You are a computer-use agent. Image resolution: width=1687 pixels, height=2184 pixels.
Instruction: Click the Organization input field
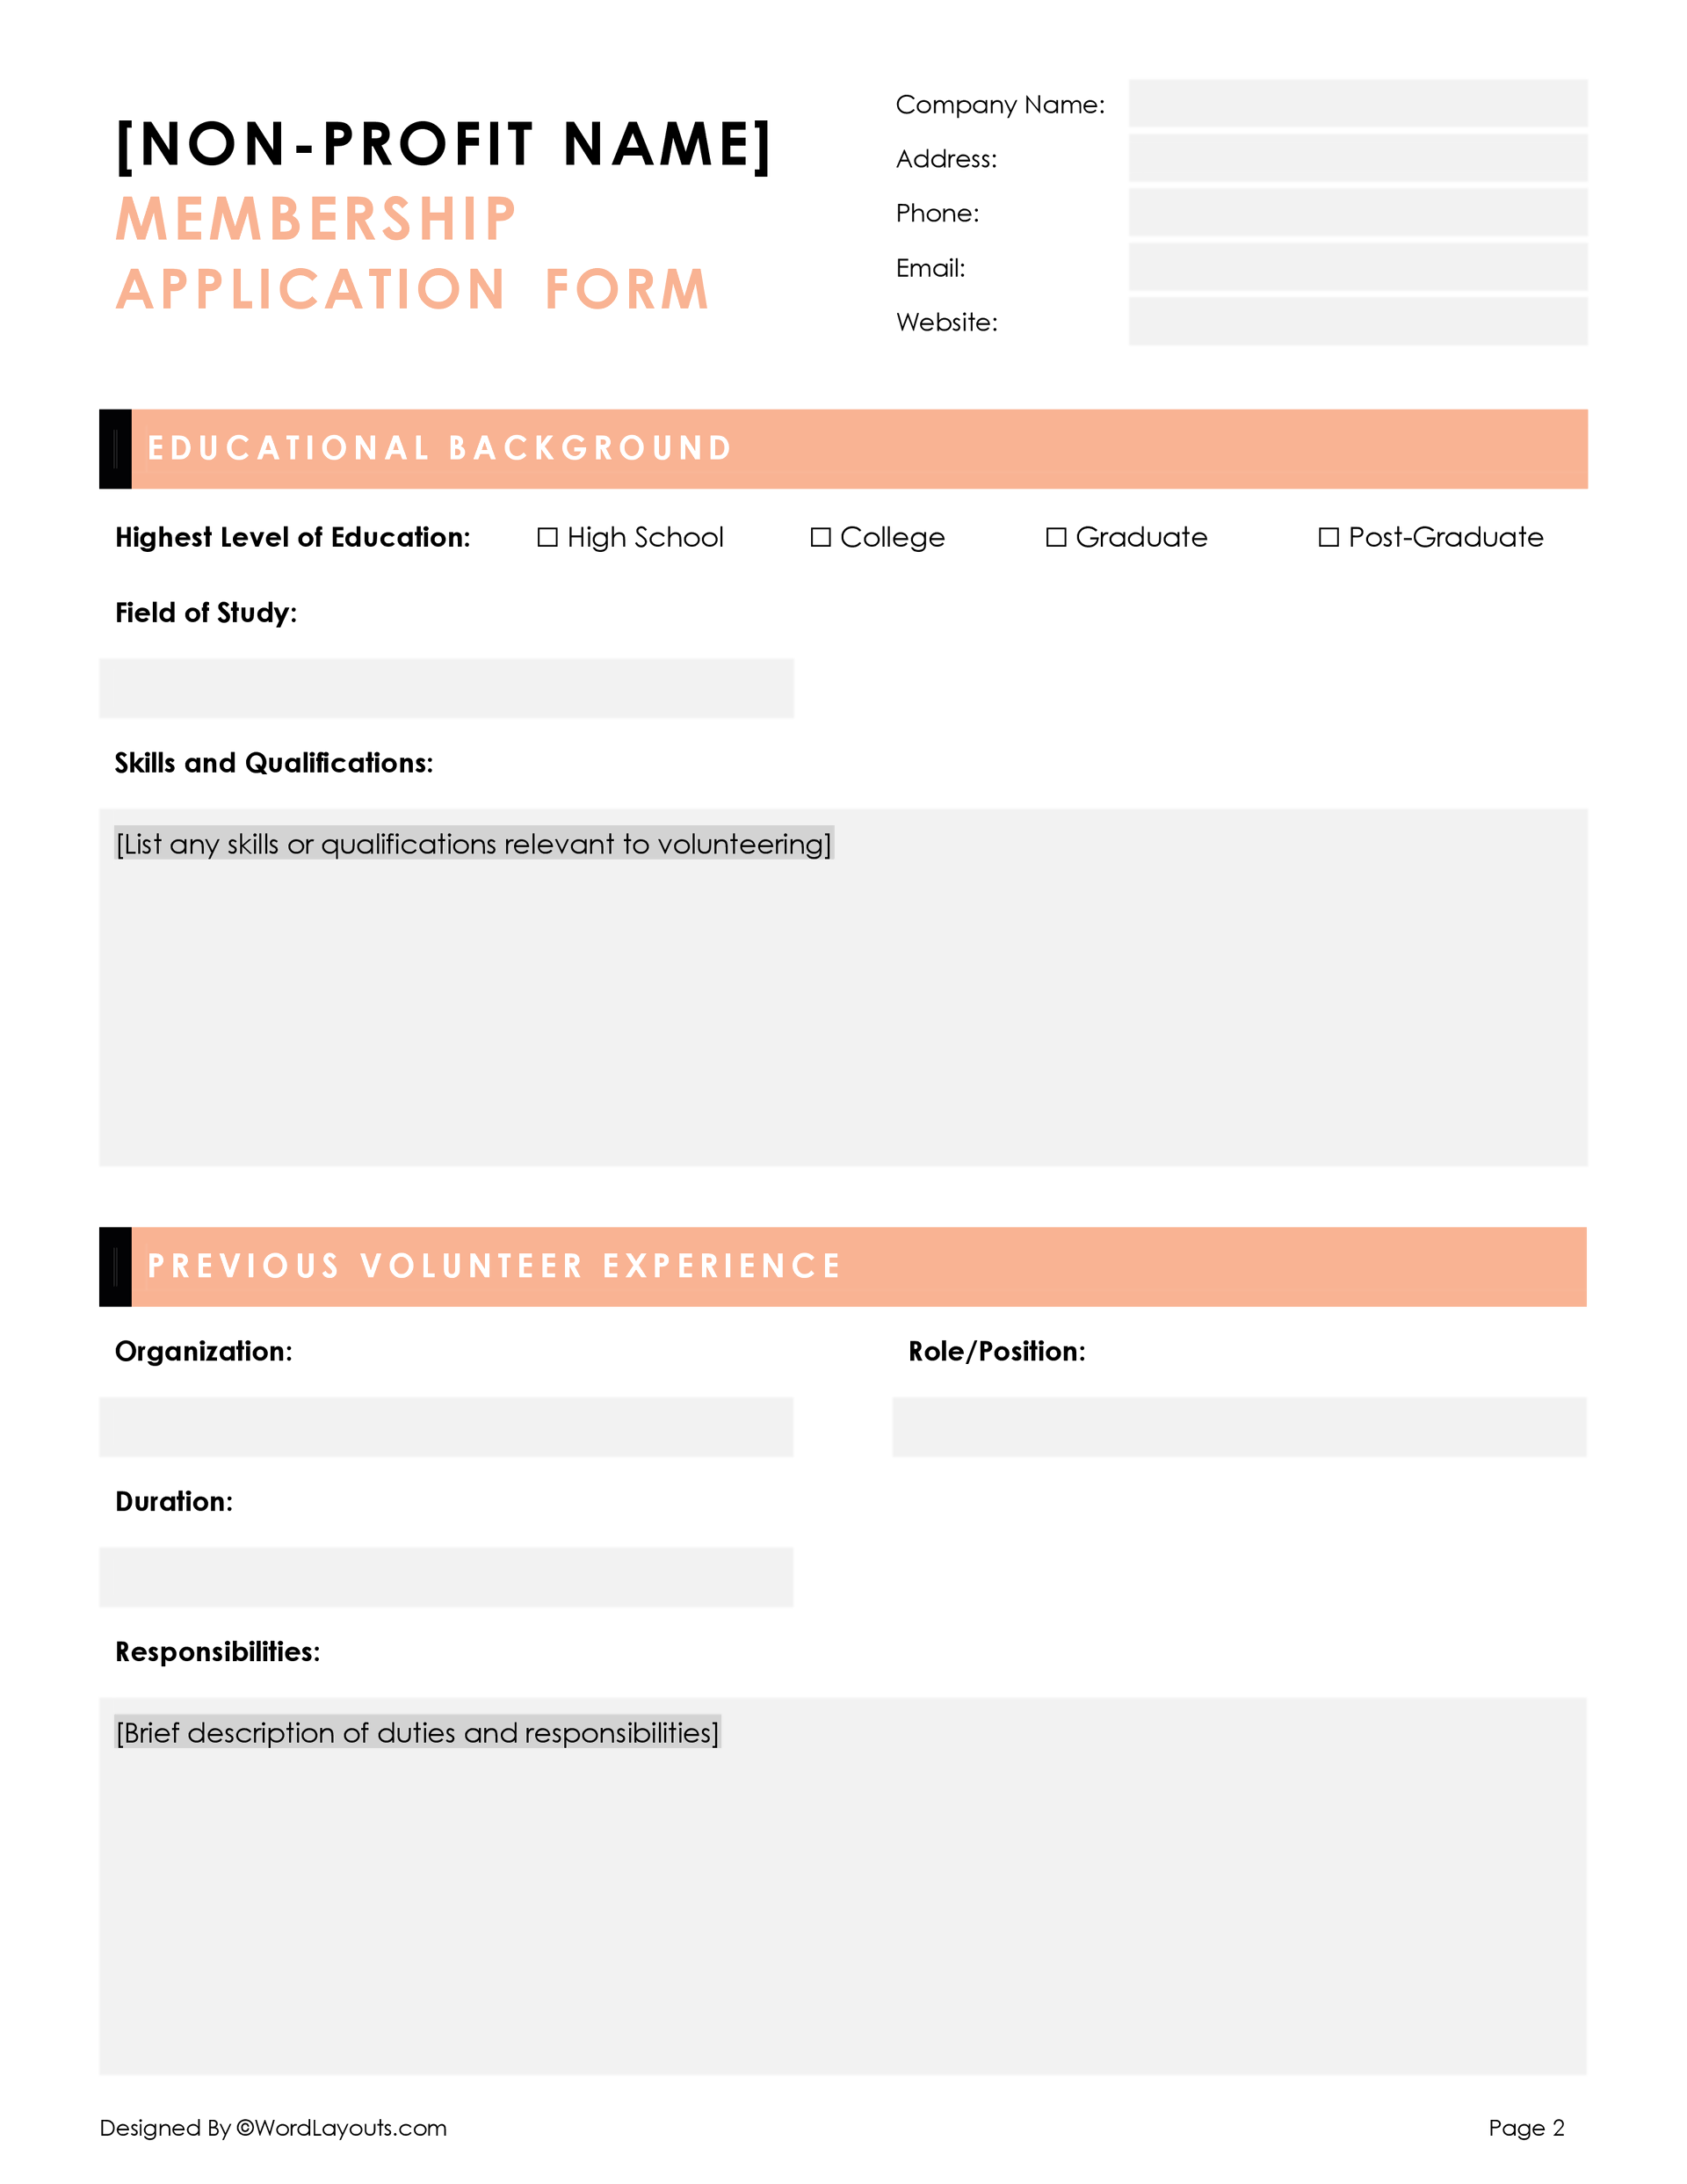click(x=446, y=1427)
